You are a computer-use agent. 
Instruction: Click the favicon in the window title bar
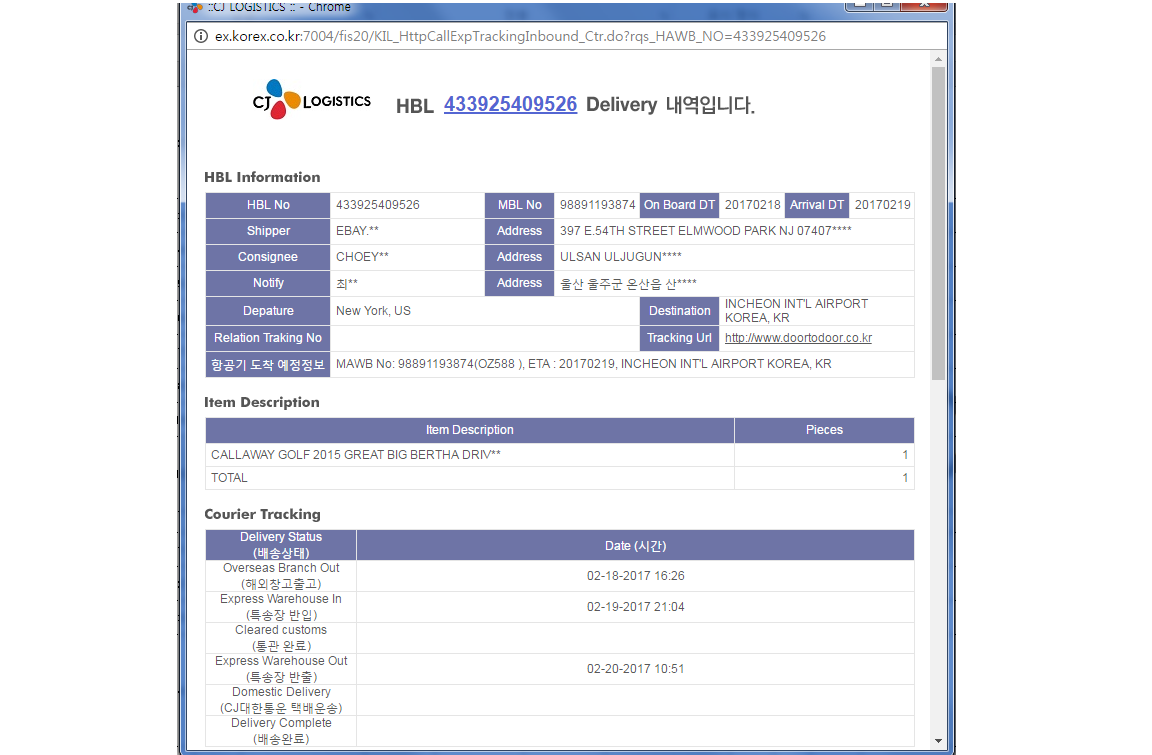tap(195, 7)
